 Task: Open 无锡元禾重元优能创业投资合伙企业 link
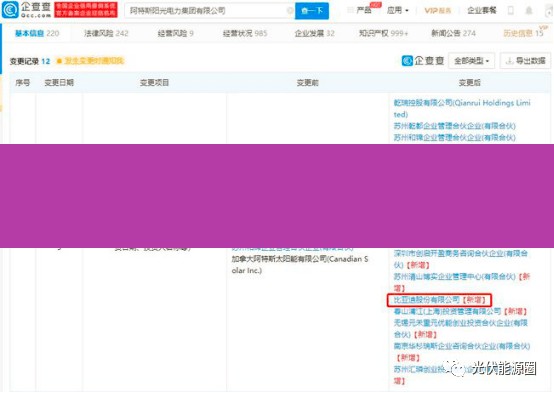pyautogui.click(x=461, y=328)
